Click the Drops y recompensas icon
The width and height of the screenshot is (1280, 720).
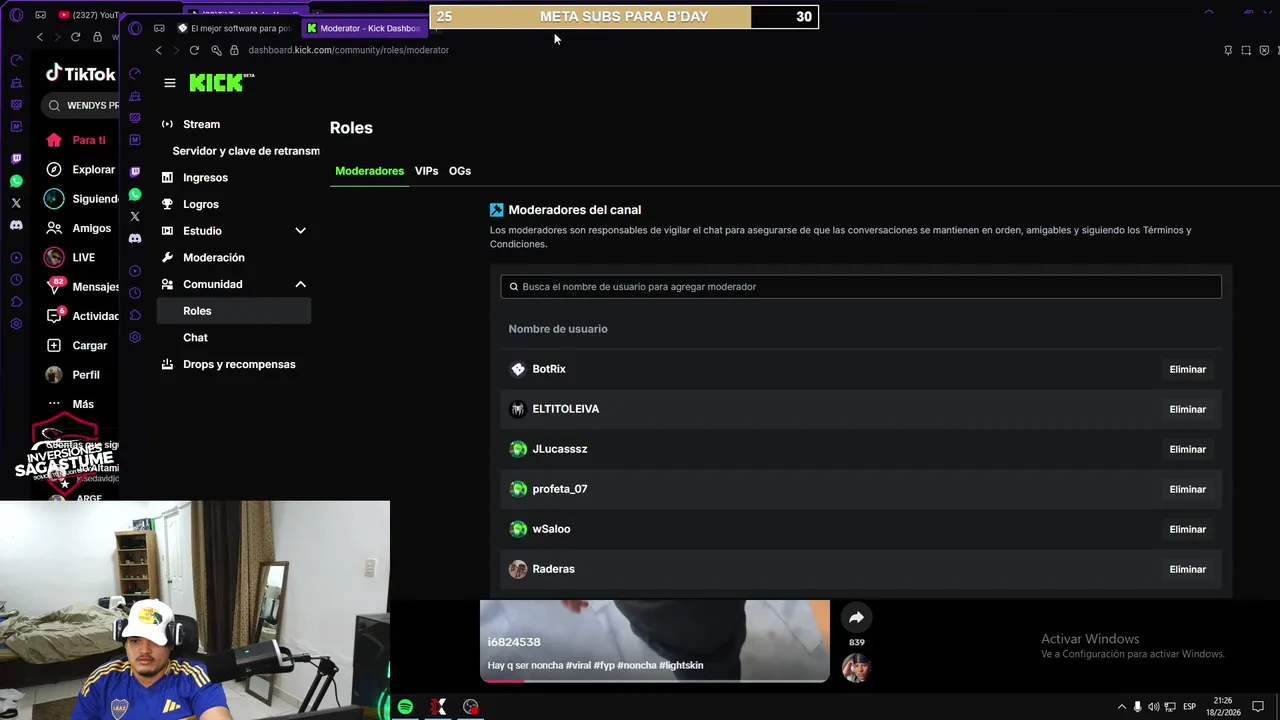click(167, 364)
